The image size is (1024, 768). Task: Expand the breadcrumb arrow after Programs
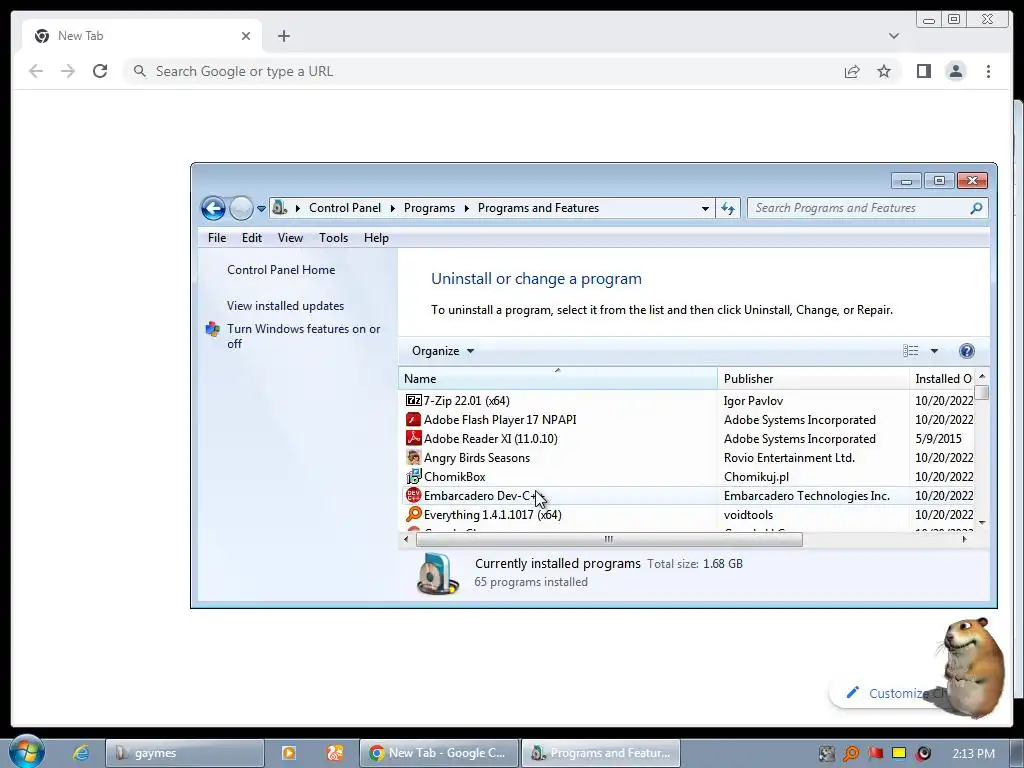point(466,208)
